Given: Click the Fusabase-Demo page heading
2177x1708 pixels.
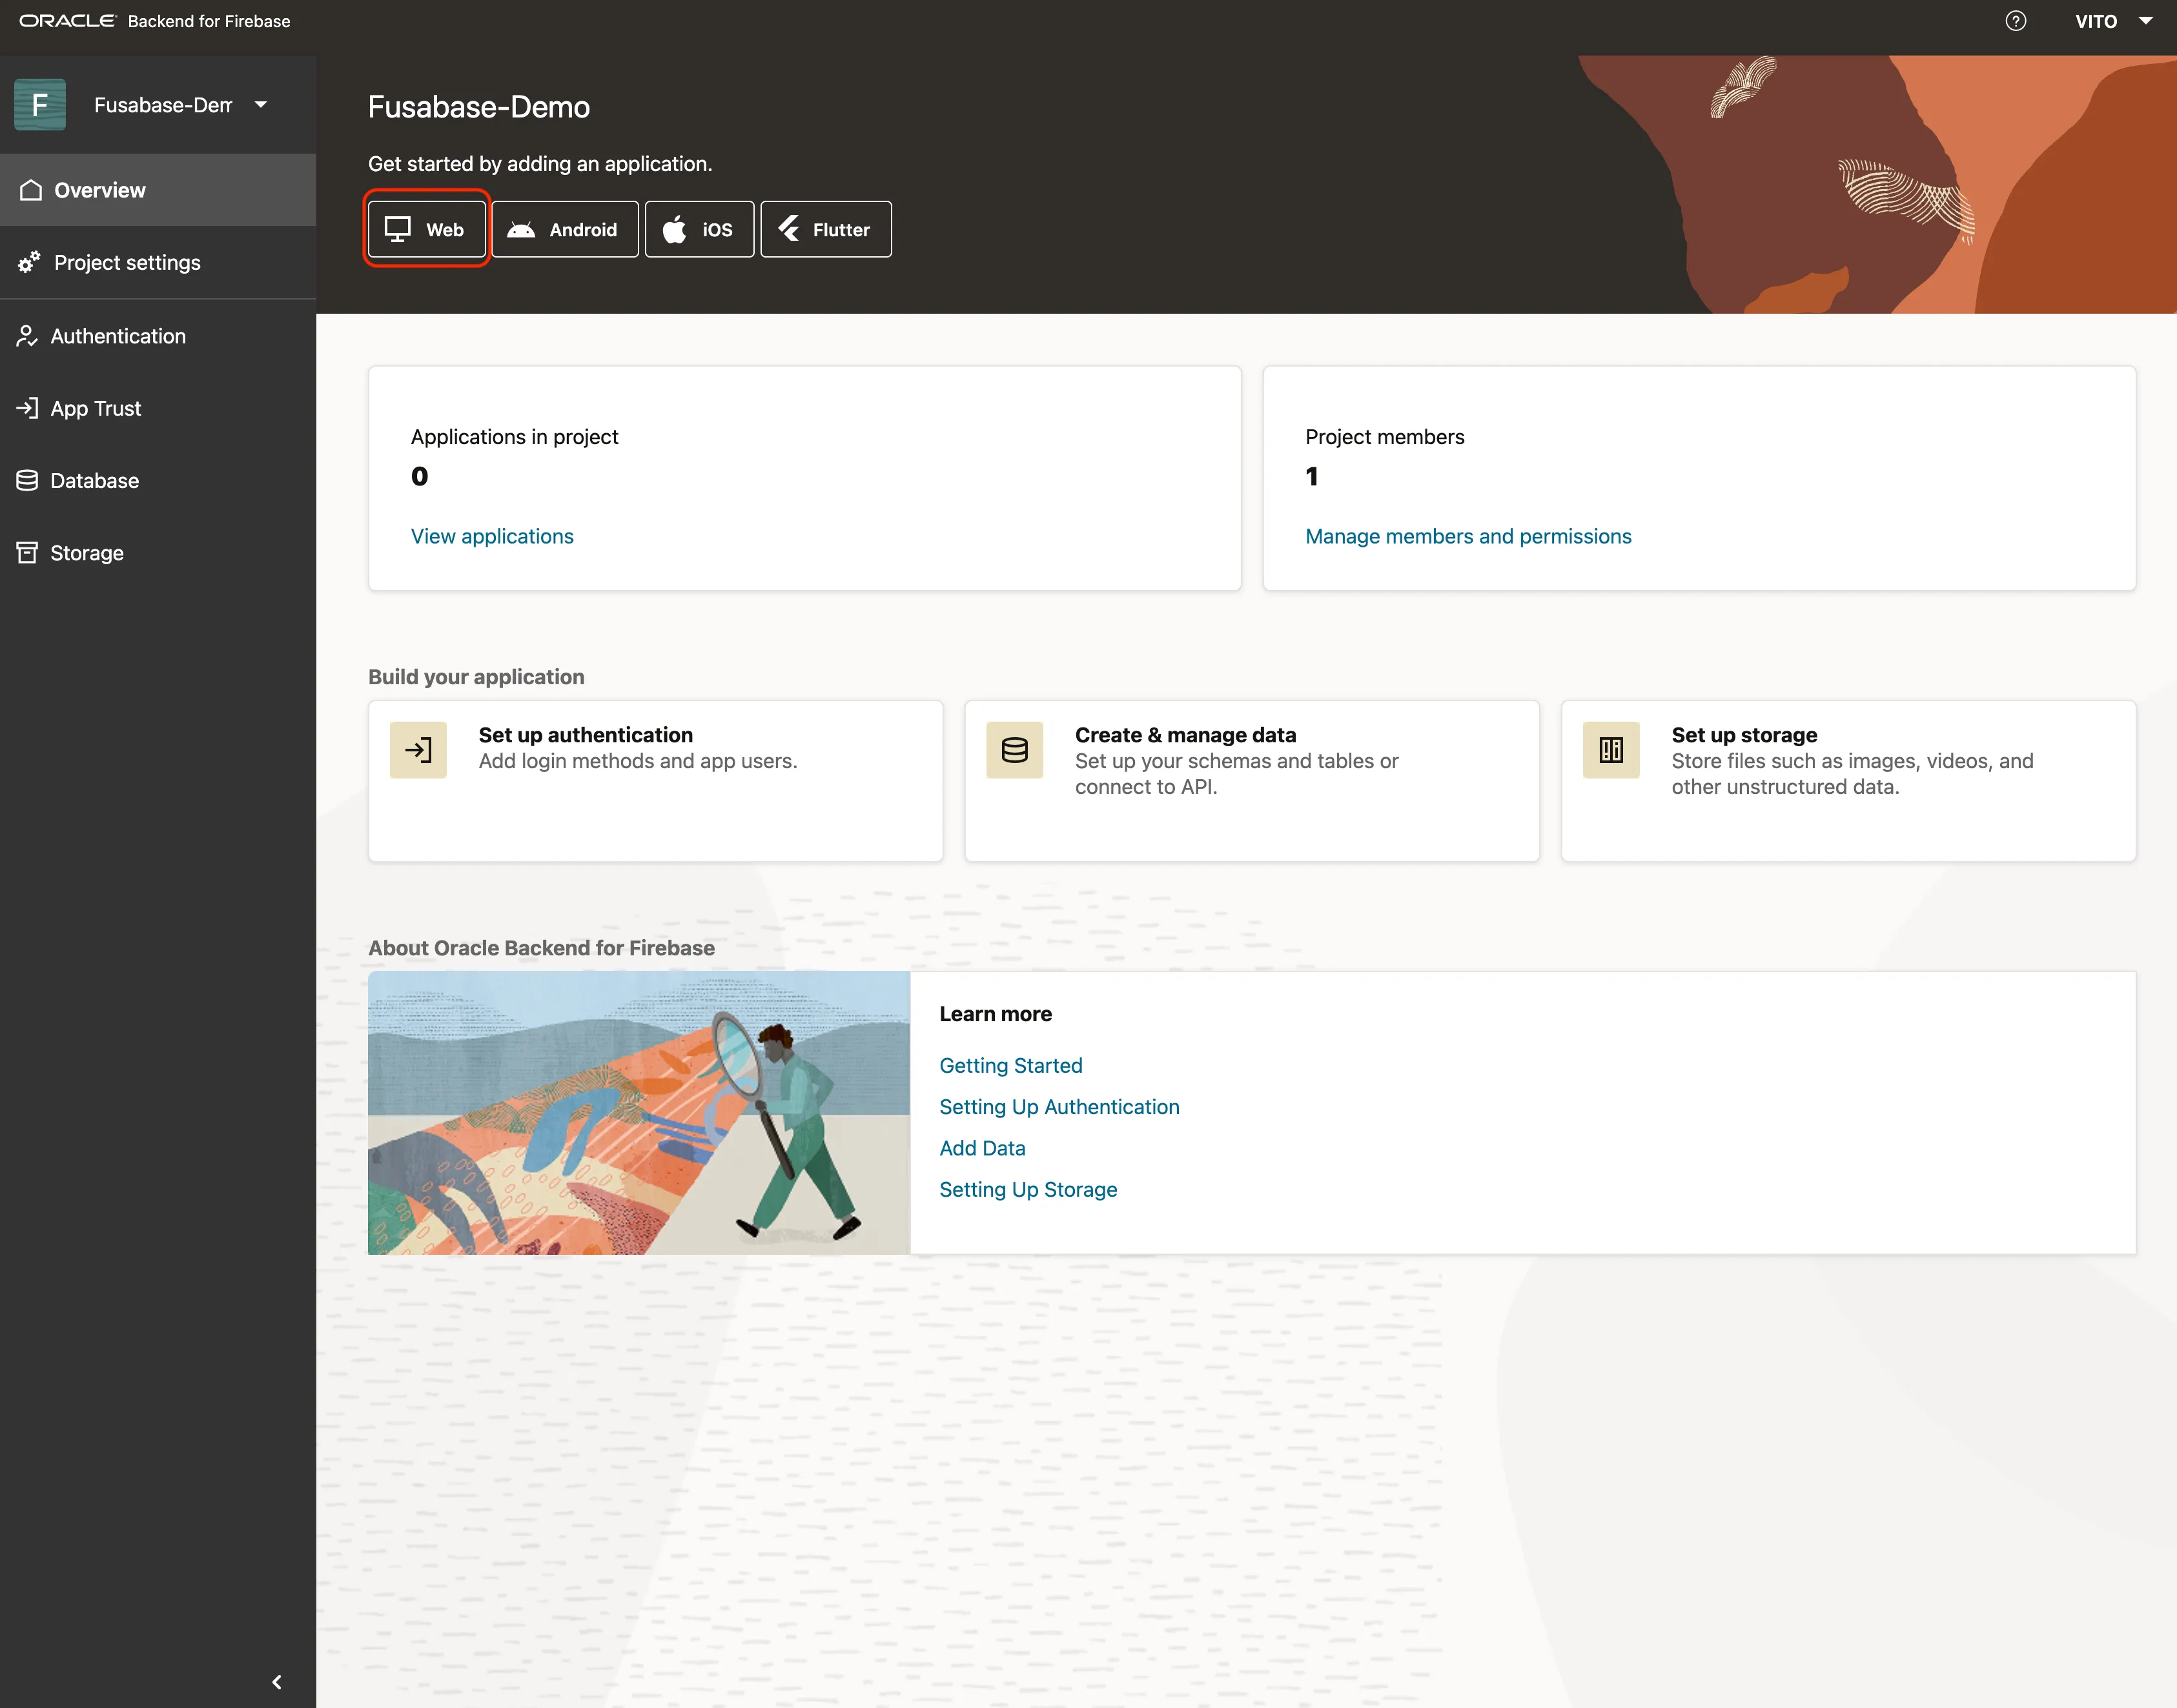Looking at the screenshot, I should pyautogui.click(x=479, y=107).
